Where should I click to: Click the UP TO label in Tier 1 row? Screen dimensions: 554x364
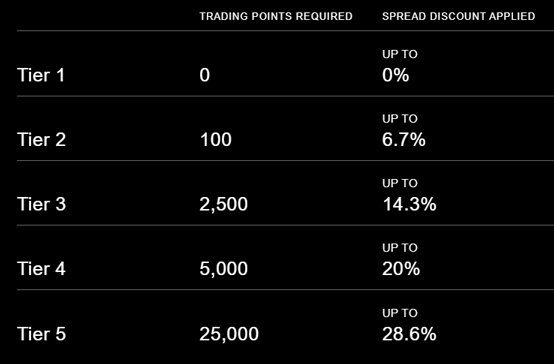(x=400, y=54)
